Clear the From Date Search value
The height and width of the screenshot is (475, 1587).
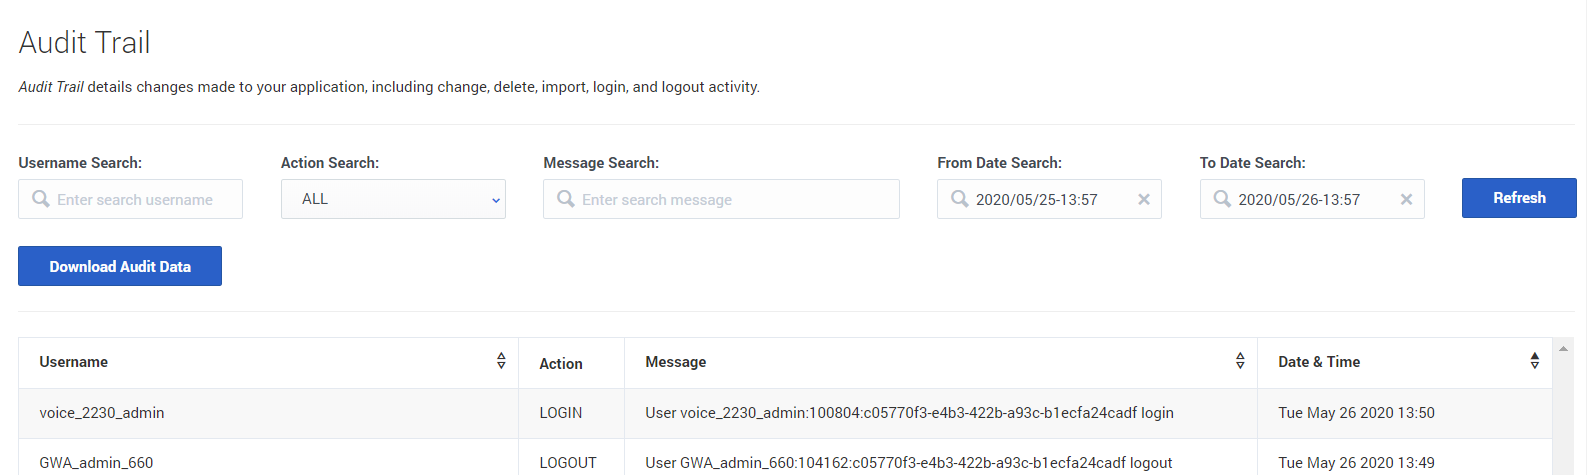[x=1144, y=199]
